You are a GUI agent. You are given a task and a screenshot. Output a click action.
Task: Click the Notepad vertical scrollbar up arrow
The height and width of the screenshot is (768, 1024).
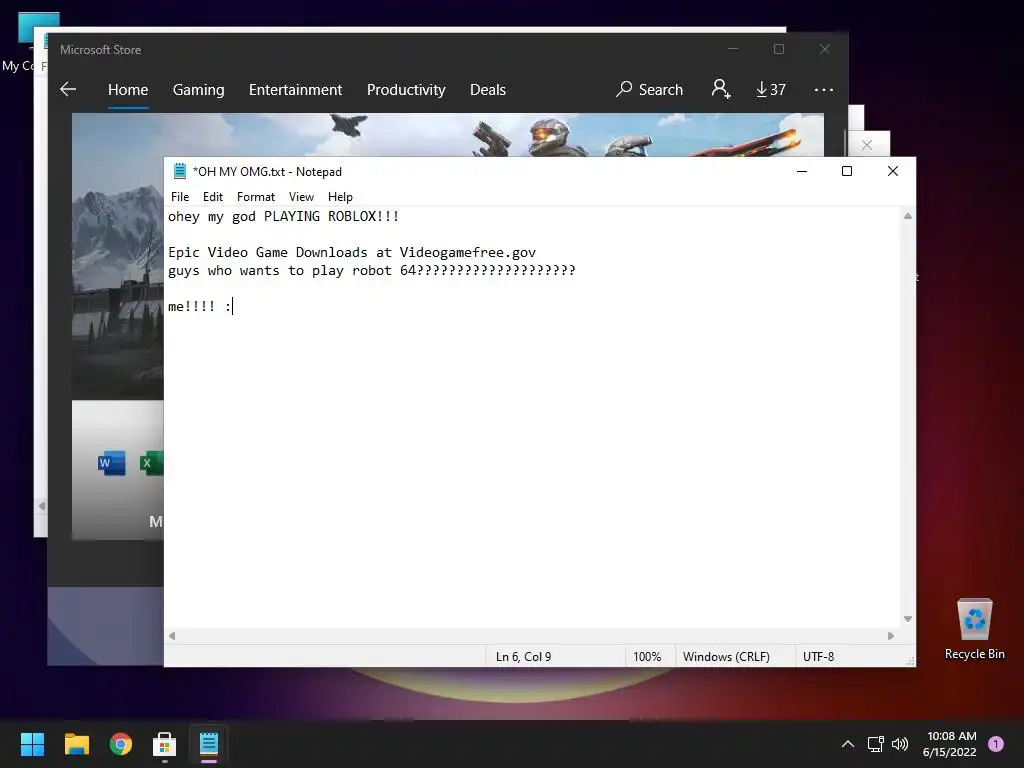coord(908,216)
